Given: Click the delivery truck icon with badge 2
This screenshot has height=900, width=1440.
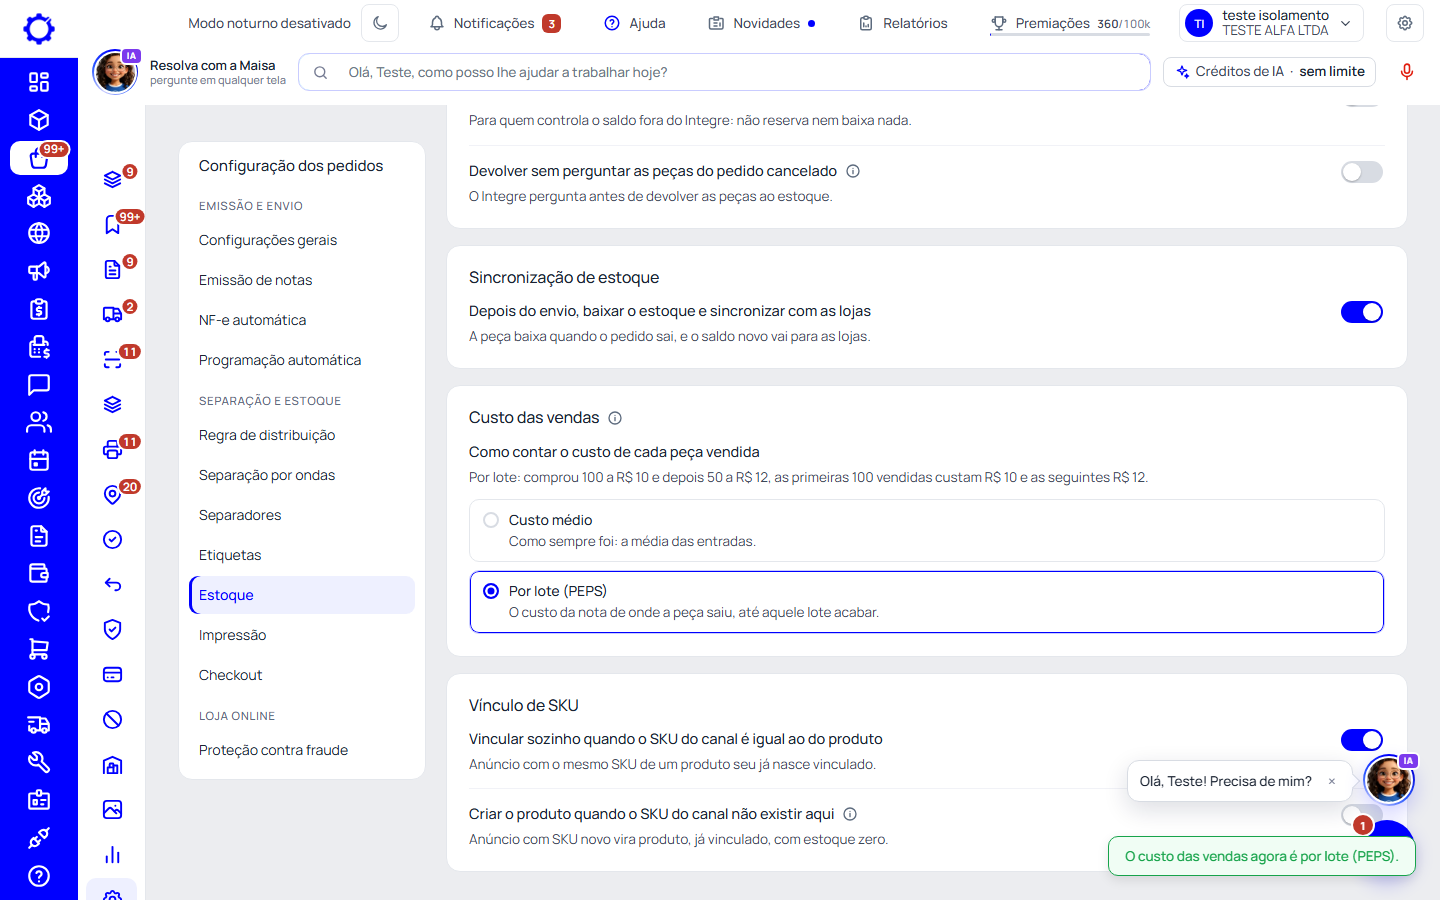Looking at the screenshot, I should coord(113,314).
